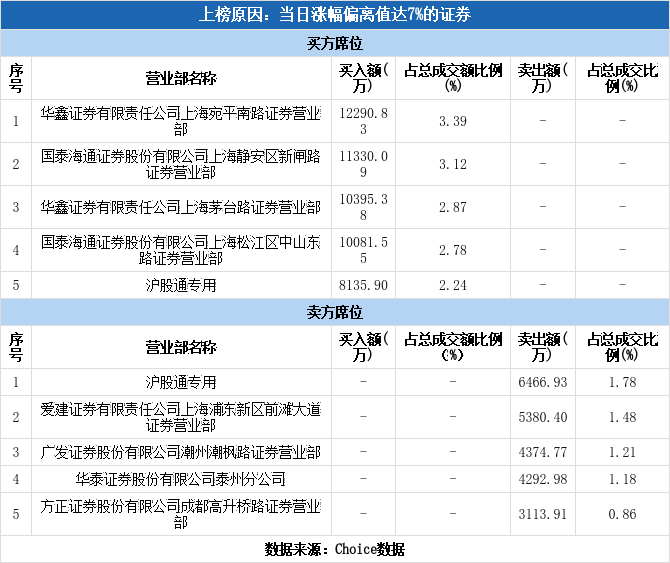This screenshot has width=670, height=563.
Task: Select sell amount value 4374.77
Action: (x=543, y=452)
